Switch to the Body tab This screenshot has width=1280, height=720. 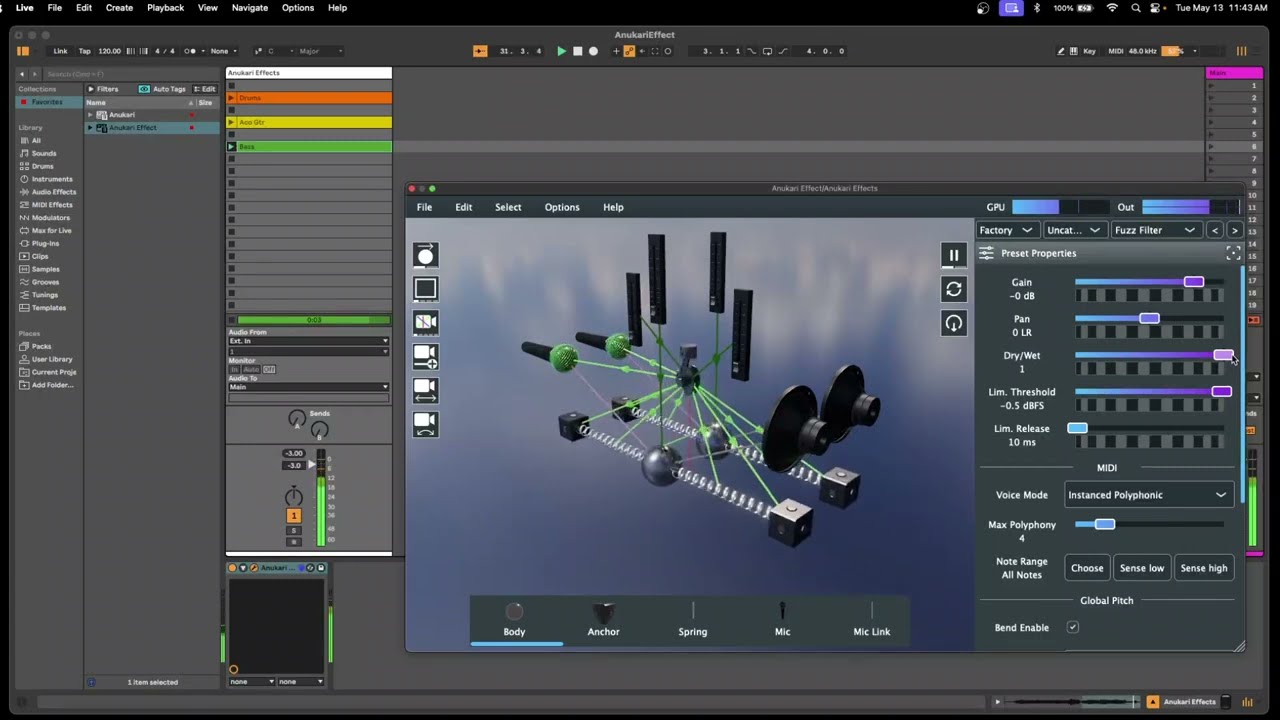coord(514,620)
